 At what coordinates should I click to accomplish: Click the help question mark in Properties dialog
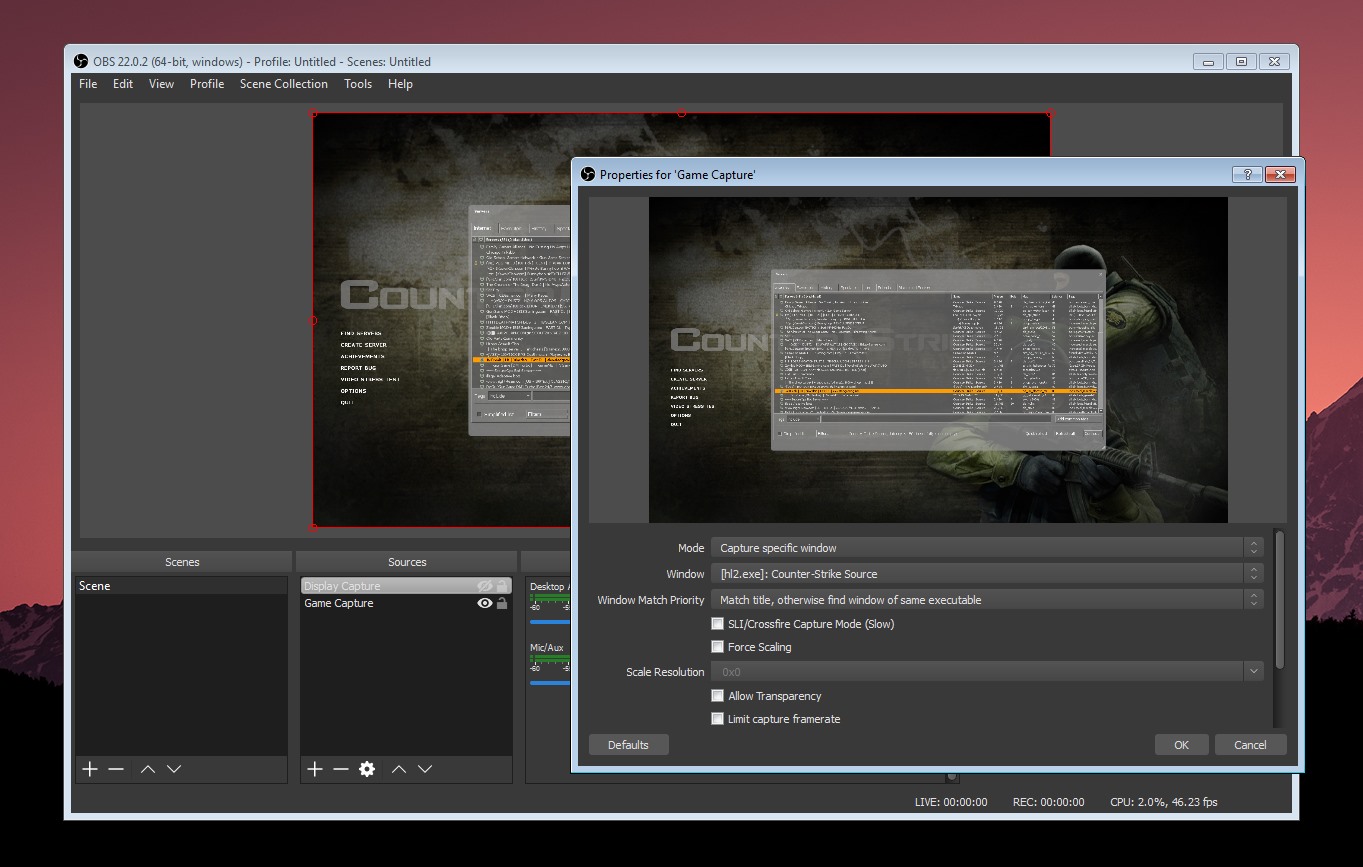(x=1247, y=174)
